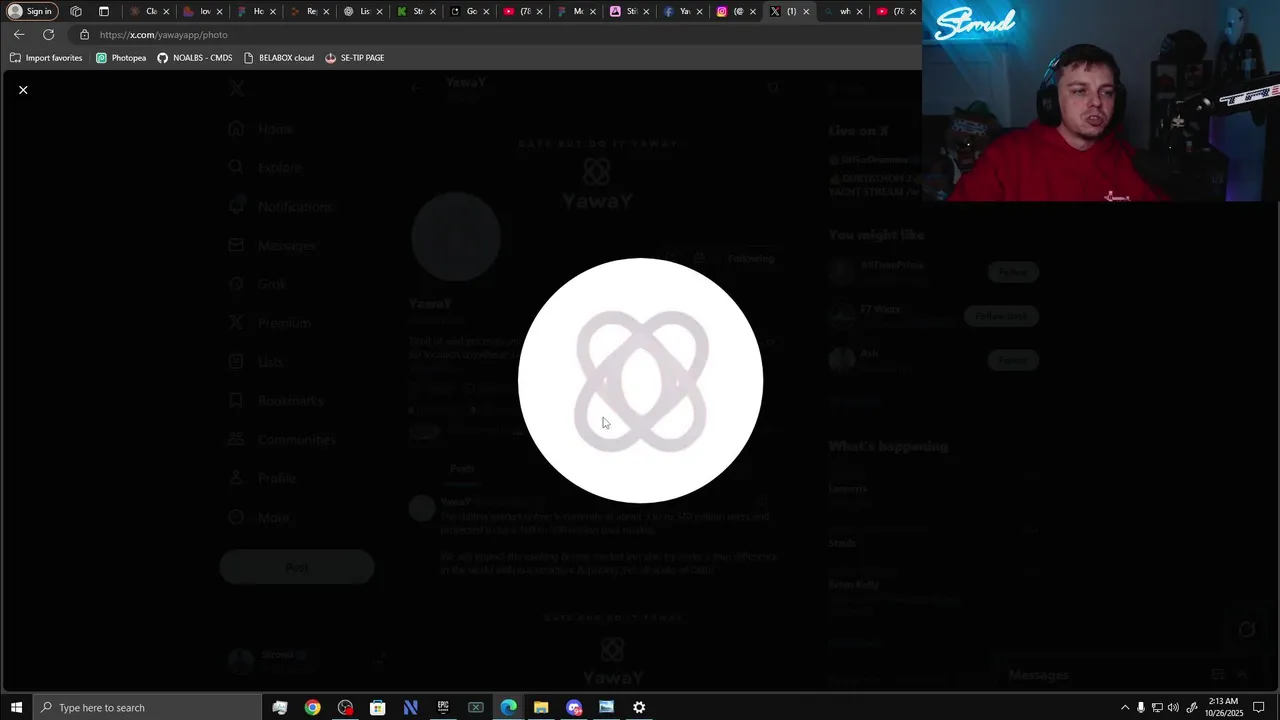This screenshot has height=720, width=1280.
Task: Close the 'Cla' tab
Action: (166, 12)
